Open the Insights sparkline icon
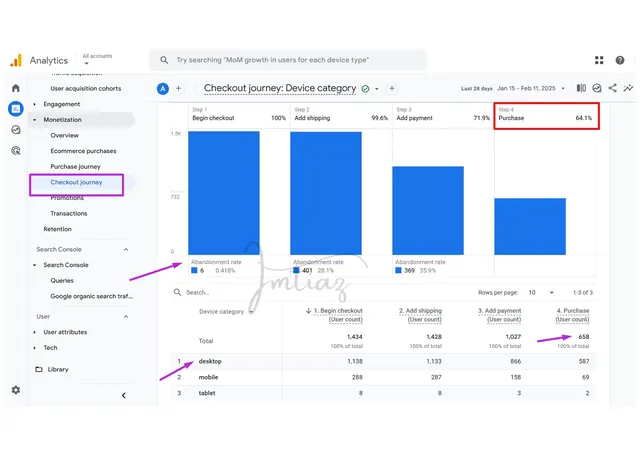Viewport: 640px width, 452px height. point(628,88)
